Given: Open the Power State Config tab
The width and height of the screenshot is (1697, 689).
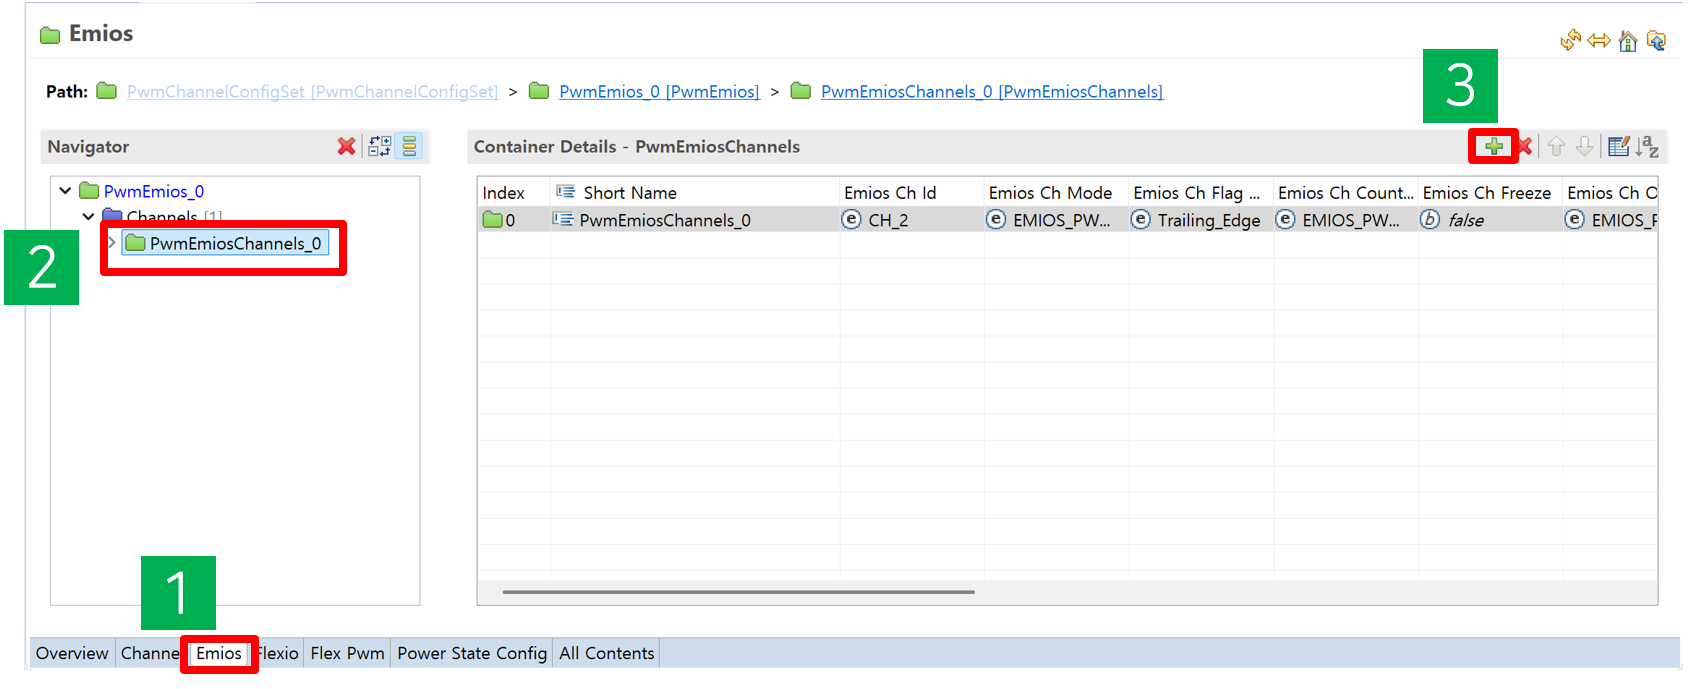Looking at the screenshot, I should [x=471, y=654].
